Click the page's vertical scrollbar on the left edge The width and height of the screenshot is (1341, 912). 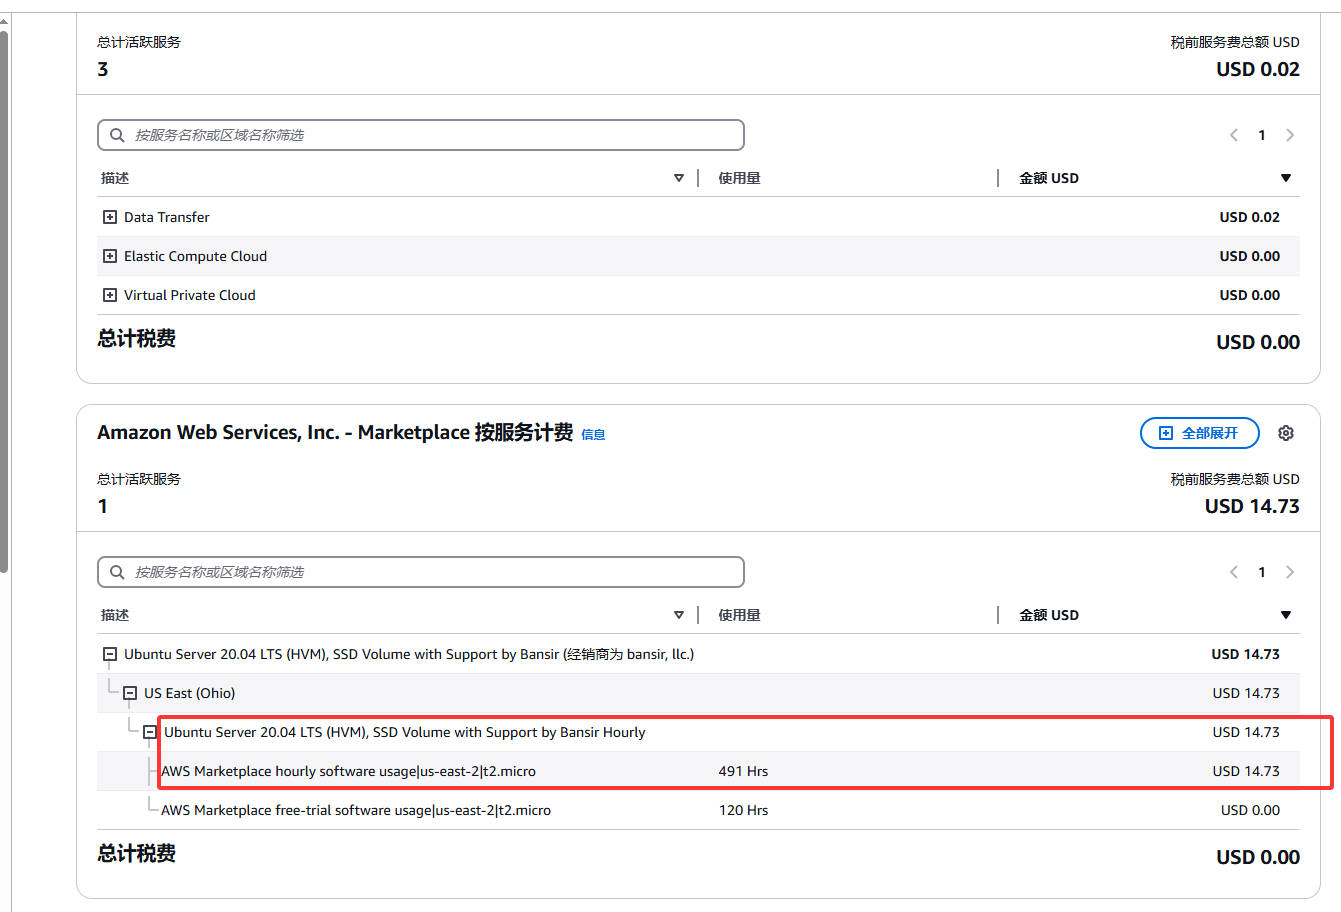4,300
